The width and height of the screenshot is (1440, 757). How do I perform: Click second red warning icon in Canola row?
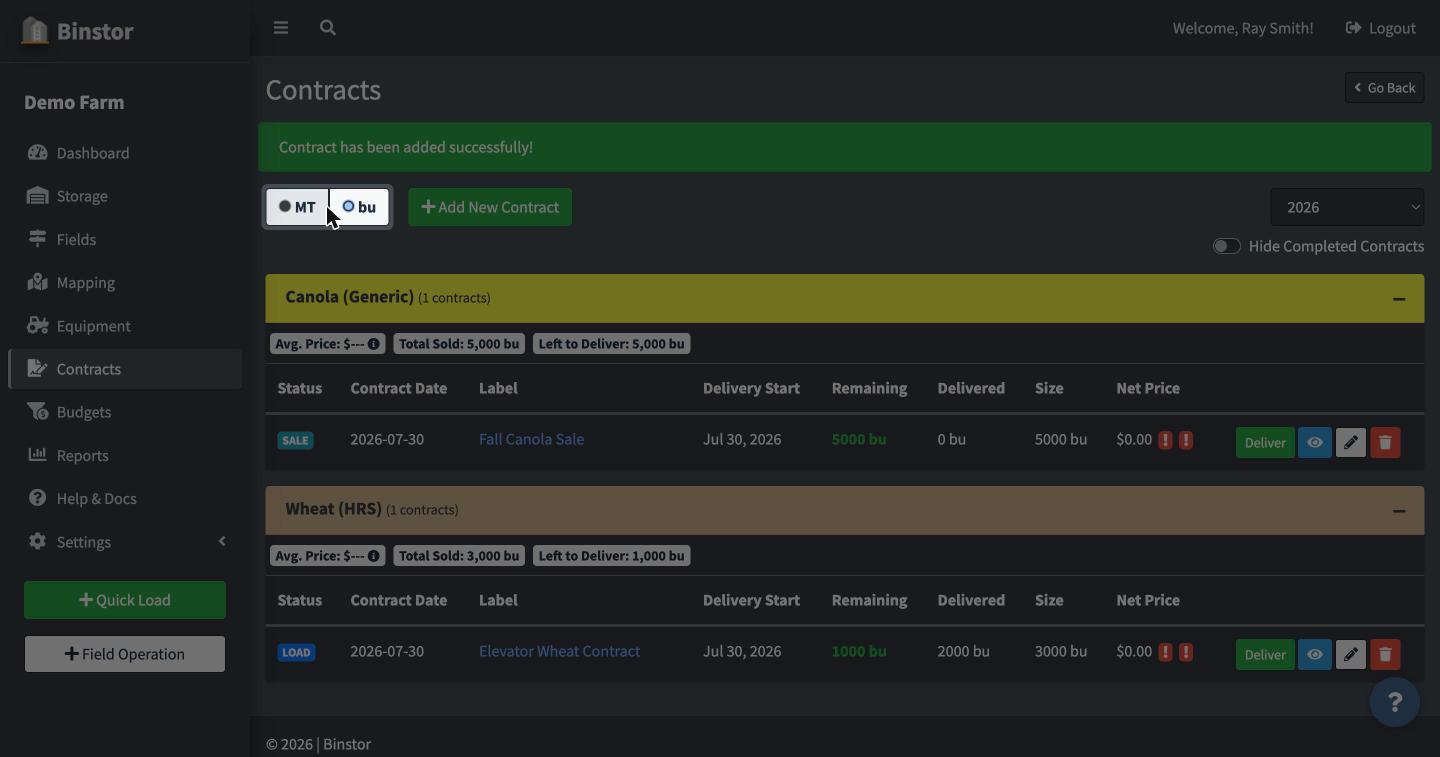pos(1186,440)
